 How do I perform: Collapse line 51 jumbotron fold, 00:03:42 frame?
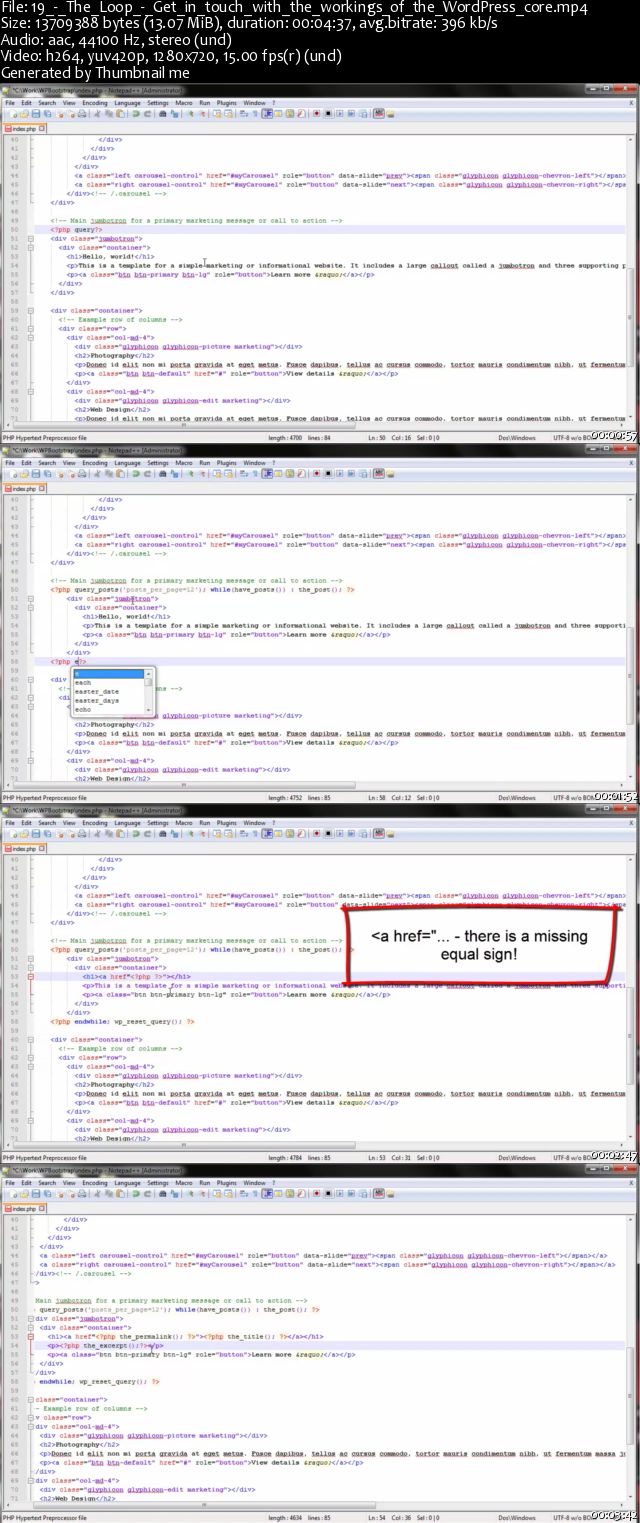pyautogui.click(x=31, y=1319)
